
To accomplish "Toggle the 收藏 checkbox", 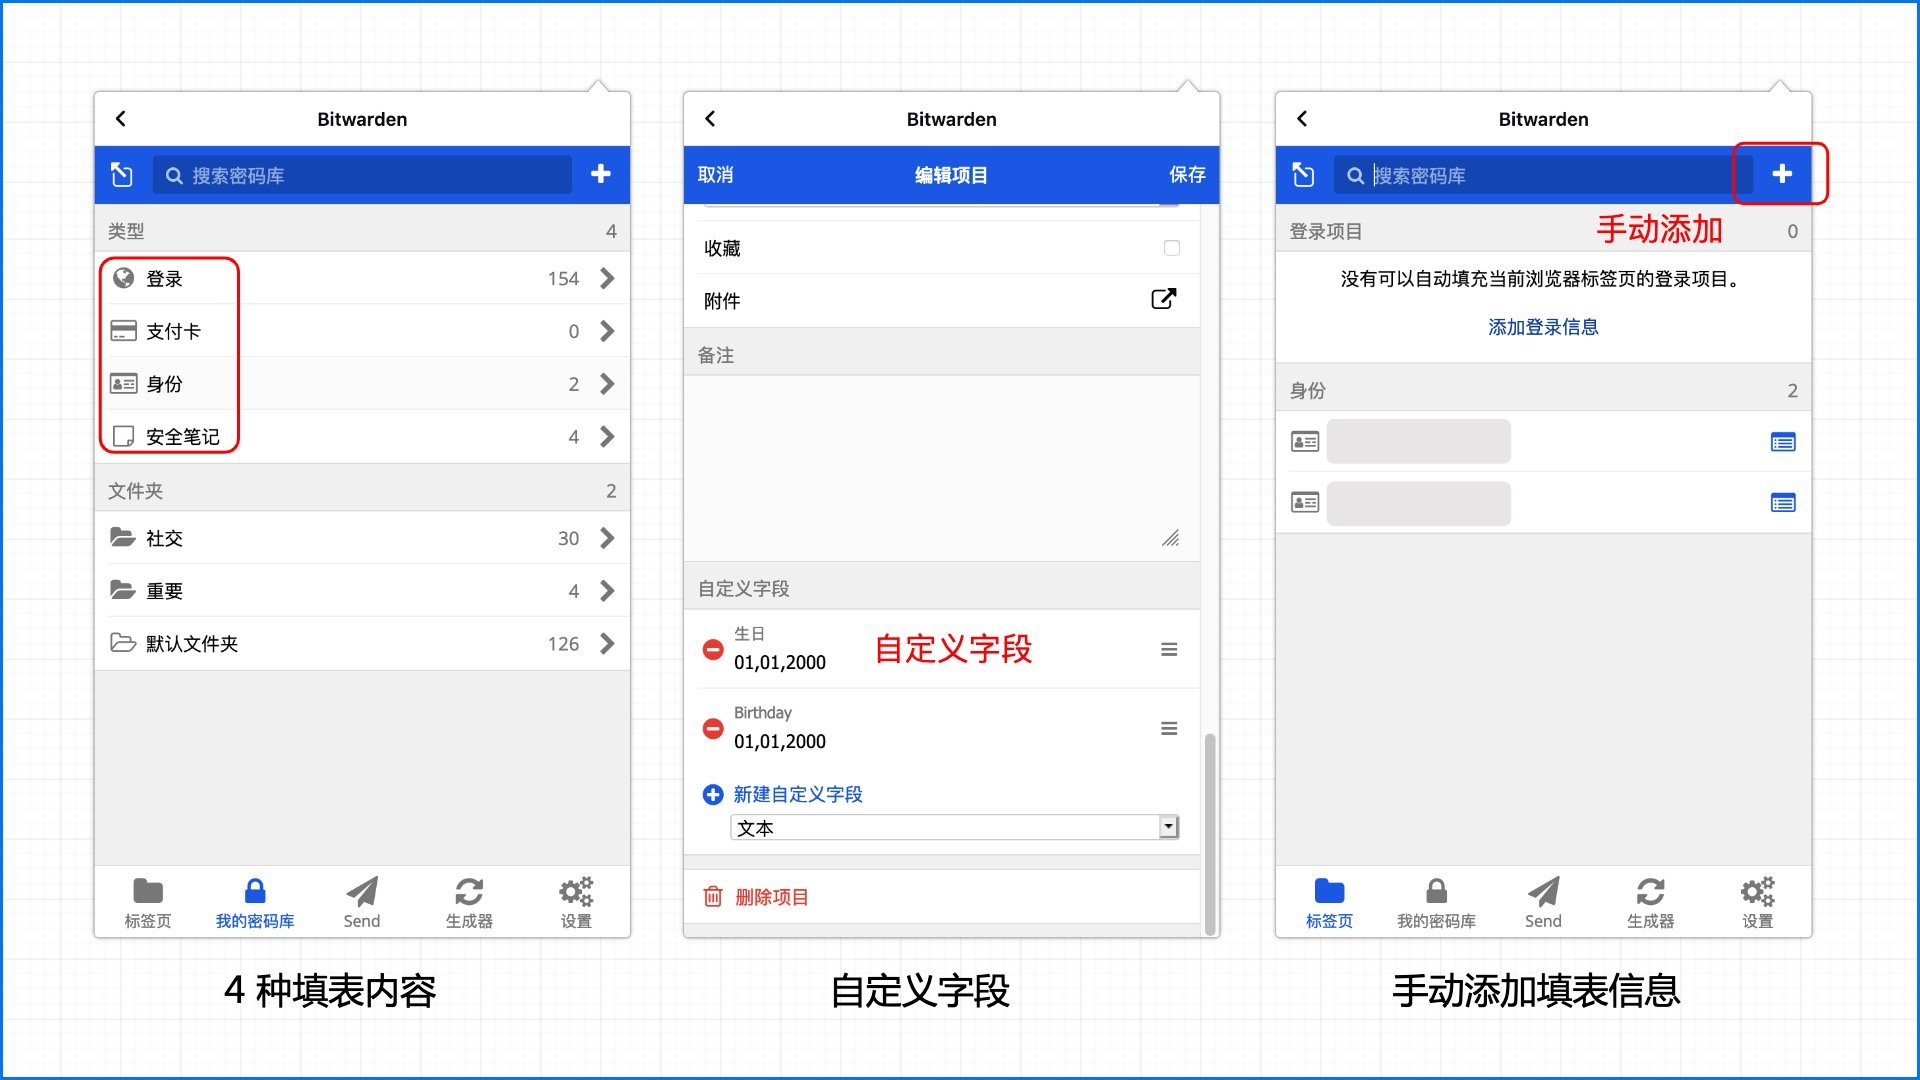I will tap(1171, 248).
